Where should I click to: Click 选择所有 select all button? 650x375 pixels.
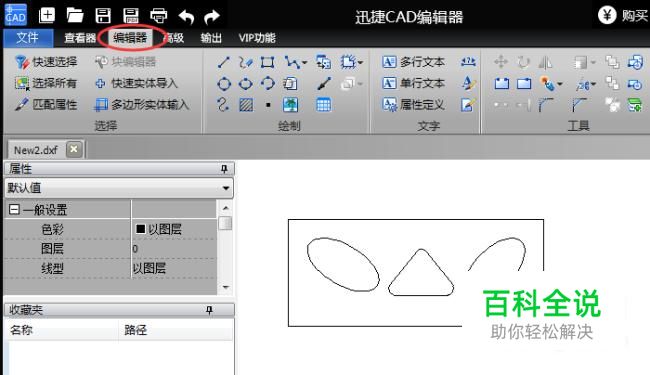(46, 83)
